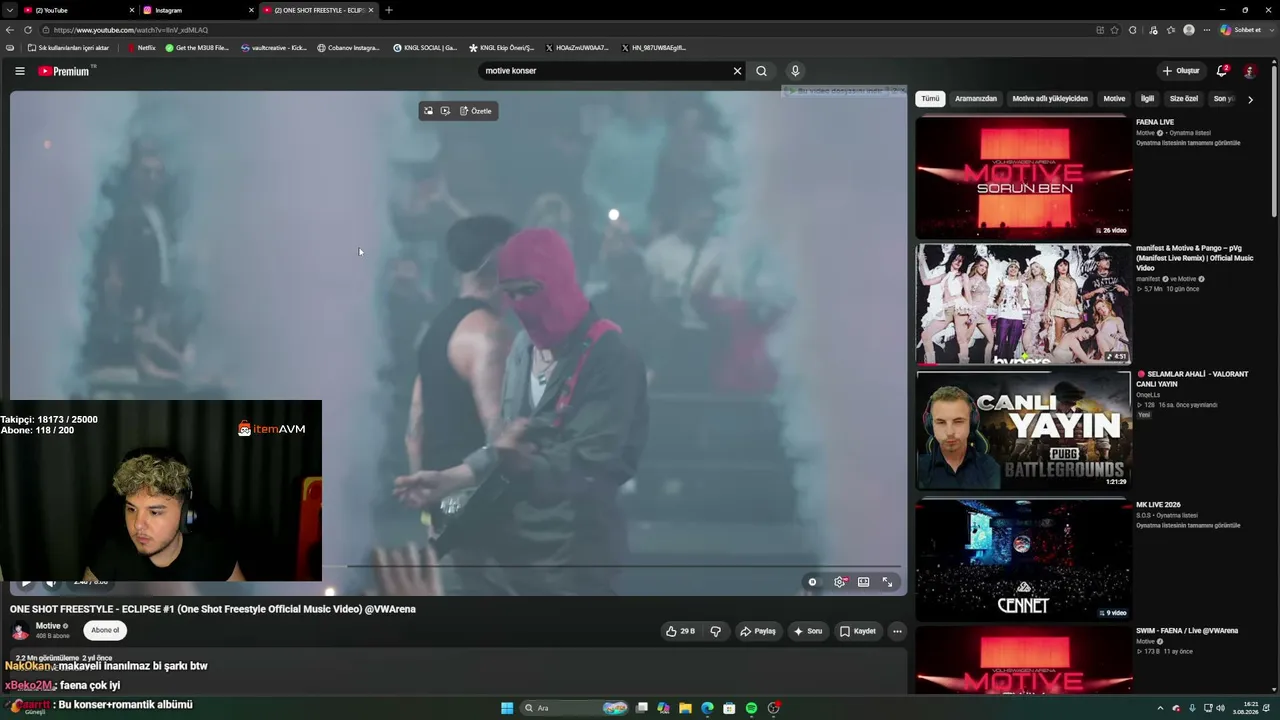Open the browser tab list dropdown
1280x720 pixels.
(x=9, y=10)
